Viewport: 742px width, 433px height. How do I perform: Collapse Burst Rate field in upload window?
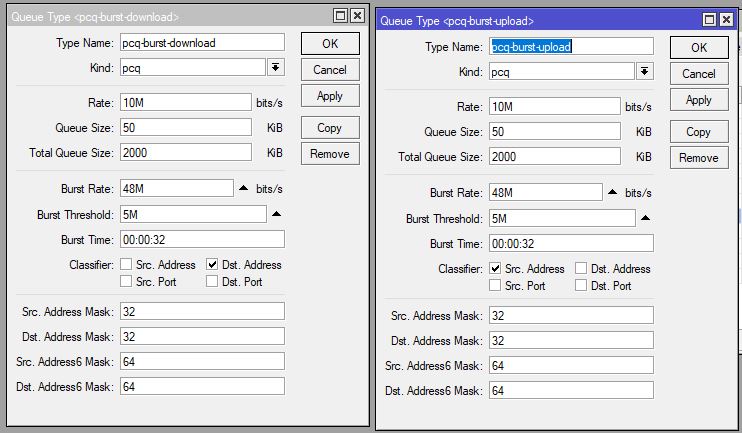612,192
